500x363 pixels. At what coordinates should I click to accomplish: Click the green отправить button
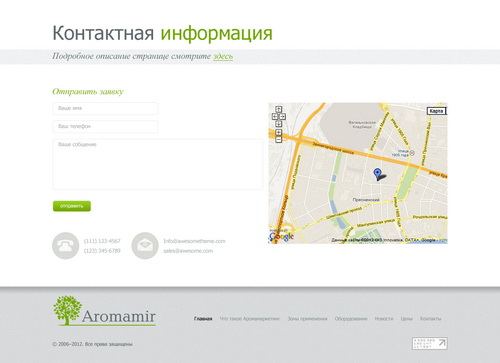point(72,206)
